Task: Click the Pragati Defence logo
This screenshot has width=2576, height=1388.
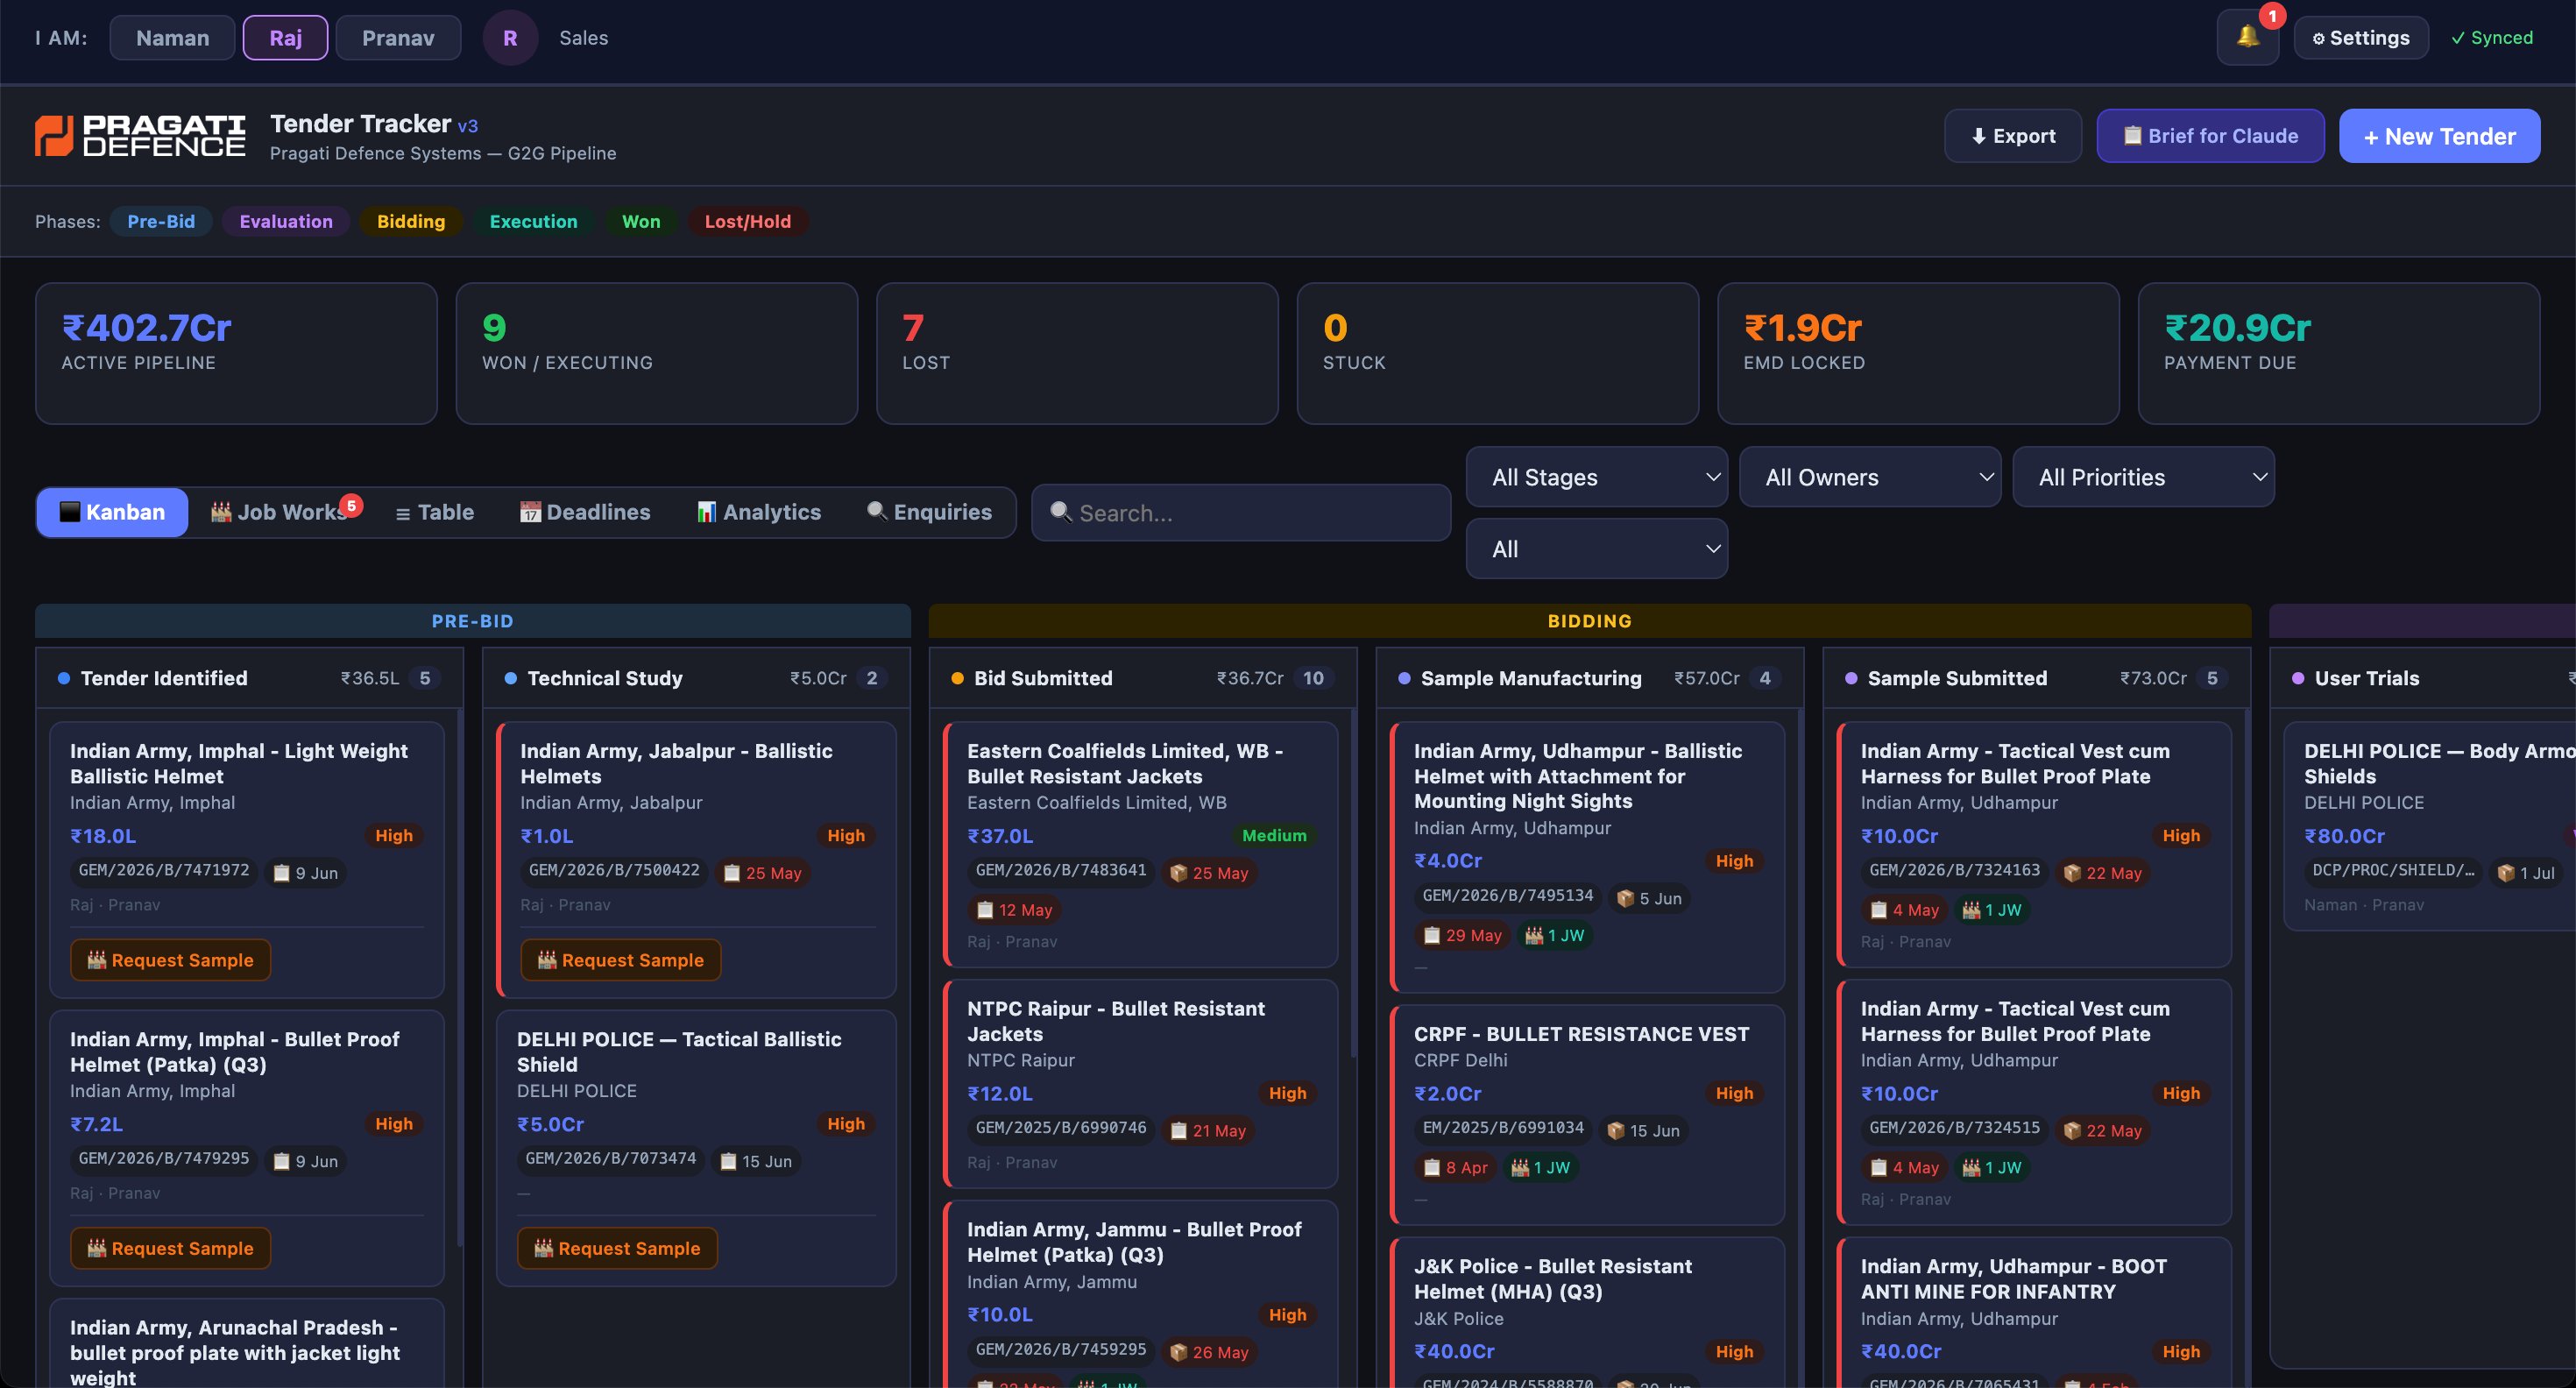Action: [140, 136]
